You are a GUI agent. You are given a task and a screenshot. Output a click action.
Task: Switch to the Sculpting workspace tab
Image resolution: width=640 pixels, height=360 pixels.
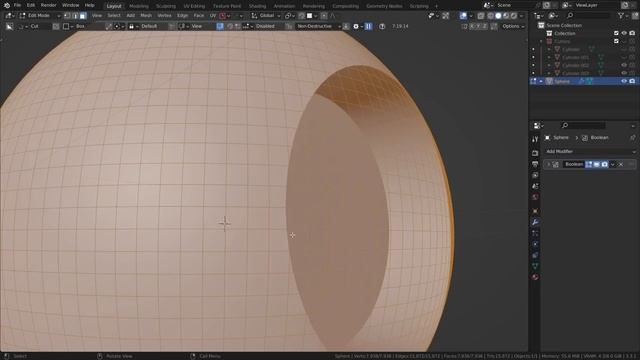pos(166,6)
